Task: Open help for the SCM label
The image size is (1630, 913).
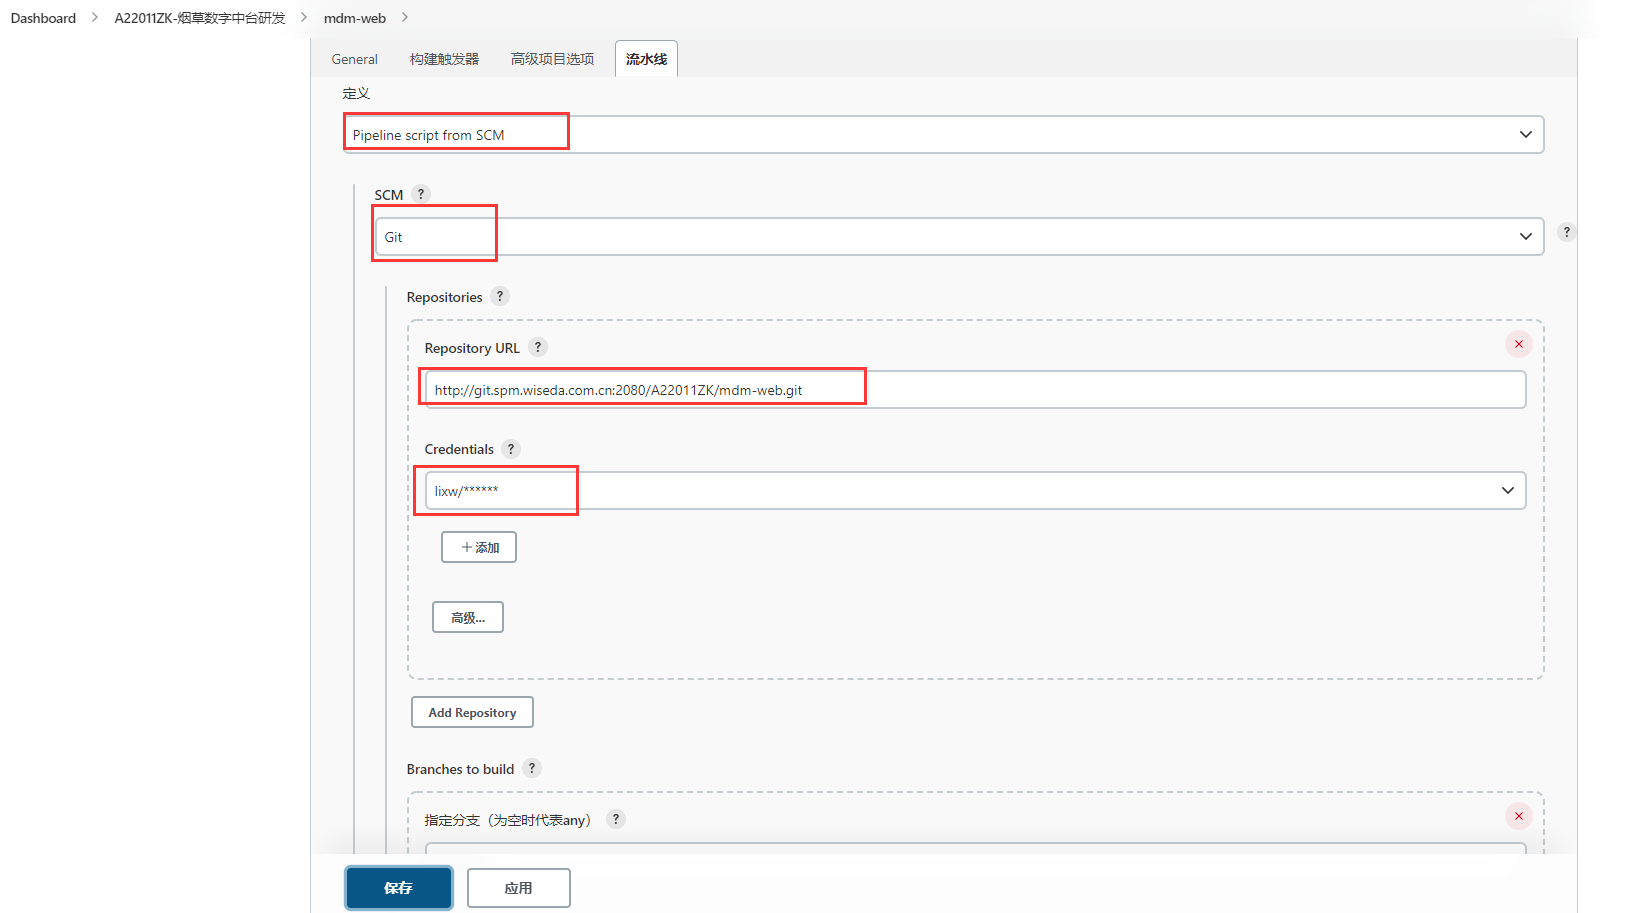Action: coord(421,194)
